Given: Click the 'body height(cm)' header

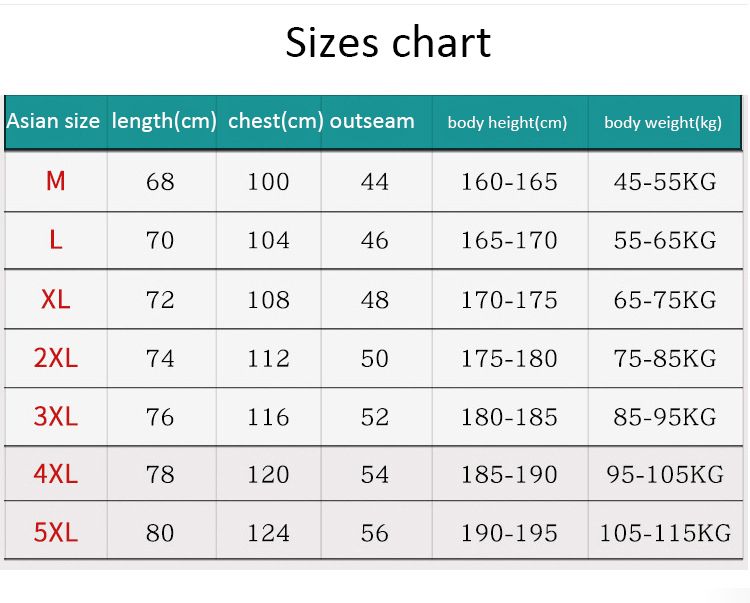Looking at the screenshot, I should tap(507, 123).
